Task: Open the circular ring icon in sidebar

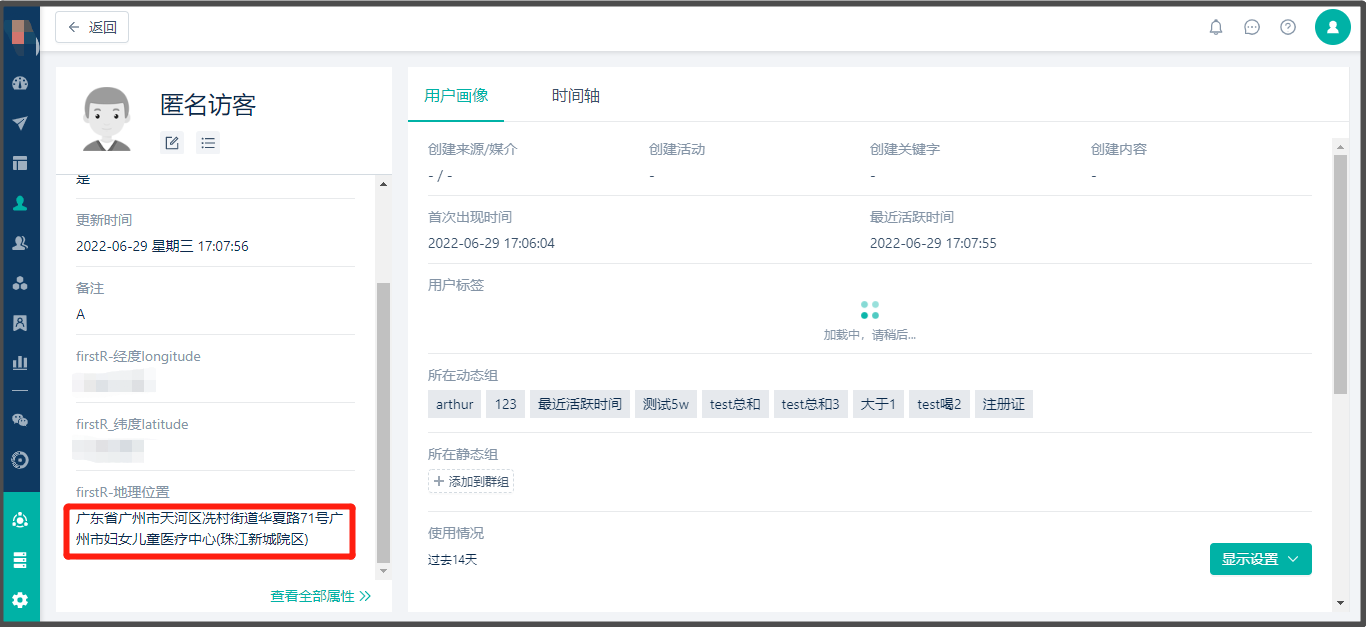Action: coord(20,460)
